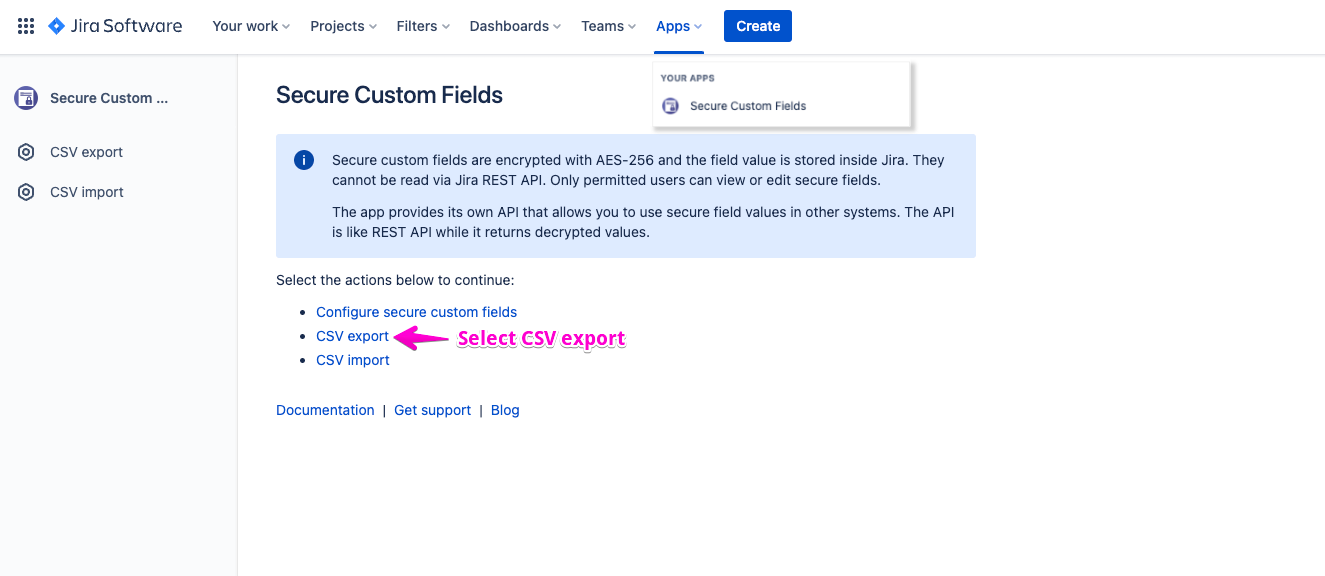Click the blue info icon in banner
The width and height of the screenshot is (1325, 576).
click(304, 161)
